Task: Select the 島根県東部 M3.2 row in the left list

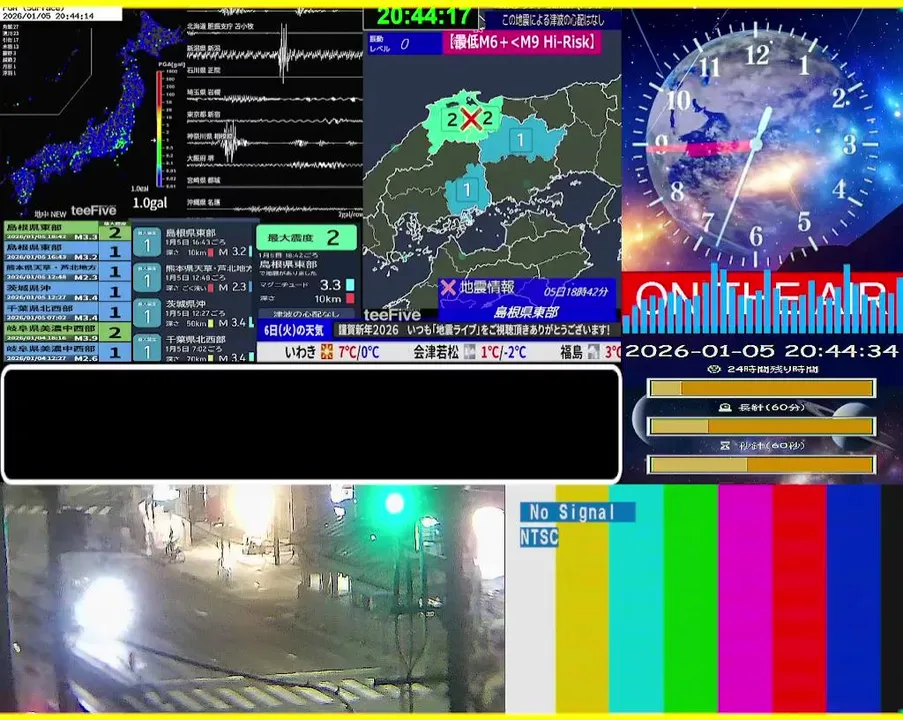Action: tap(67, 251)
